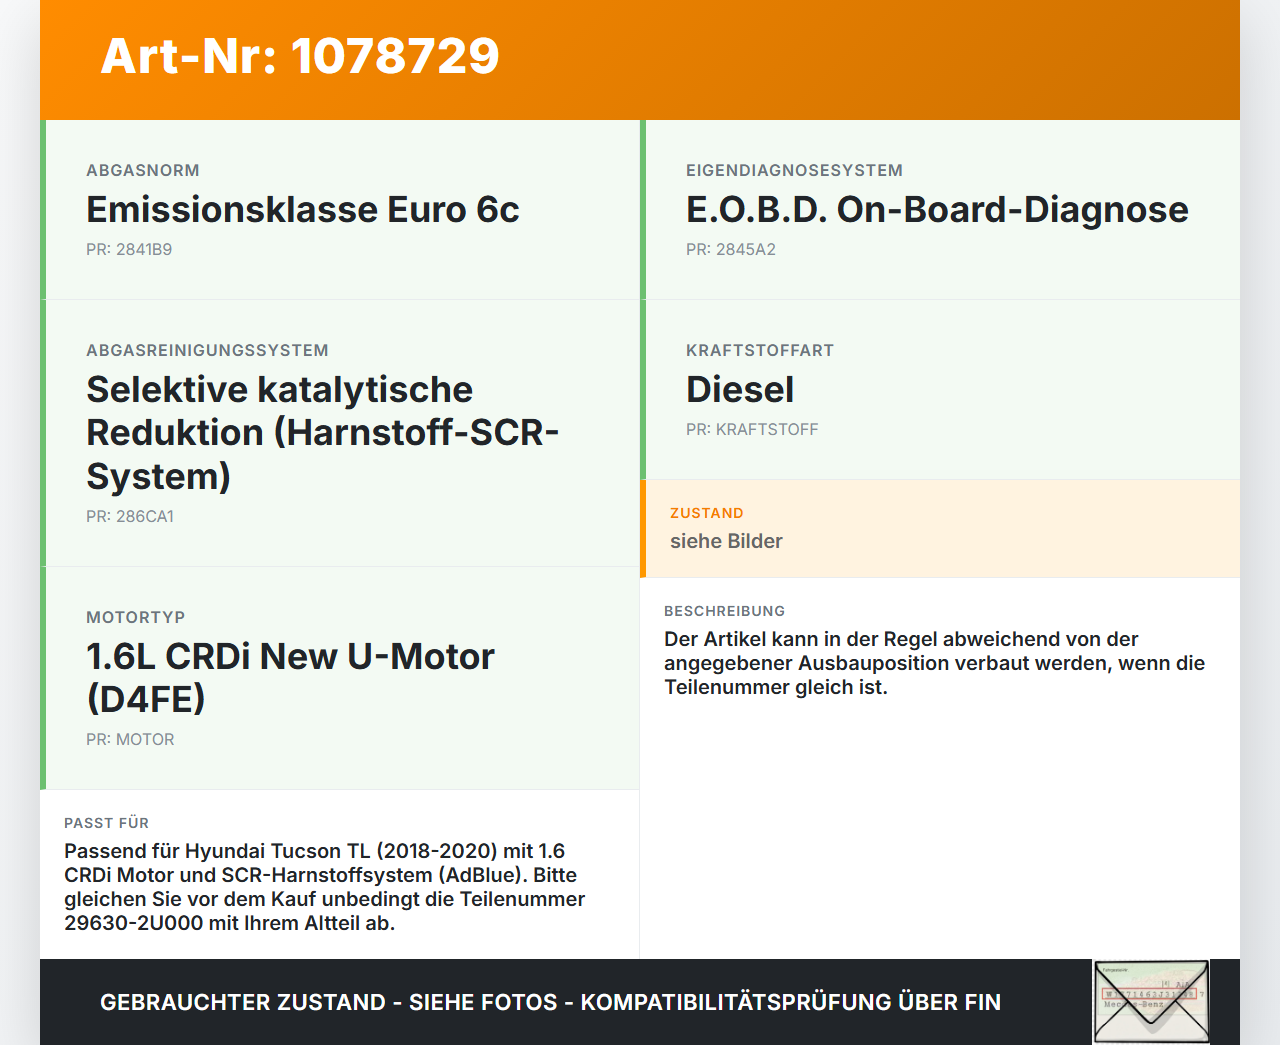The image size is (1280, 1046).
Task: Select 'E.O.B.D. On-Board-Diagnose' value
Action: click(937, 210)
